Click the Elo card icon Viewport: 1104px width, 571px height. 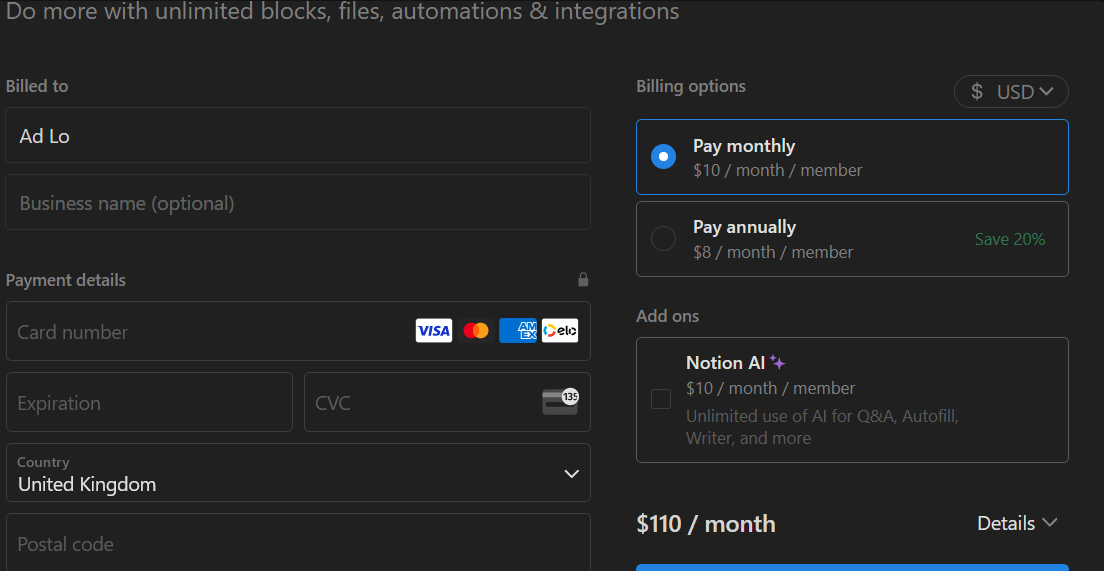click(560, 331)
